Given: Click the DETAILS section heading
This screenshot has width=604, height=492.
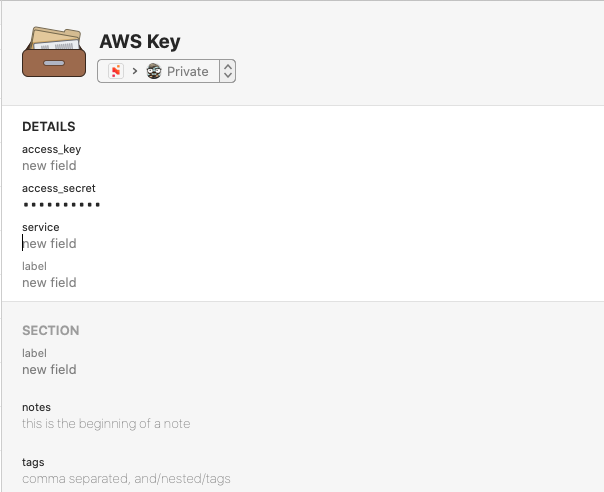Looking at the screenshot, I should (x=49, y=127).
